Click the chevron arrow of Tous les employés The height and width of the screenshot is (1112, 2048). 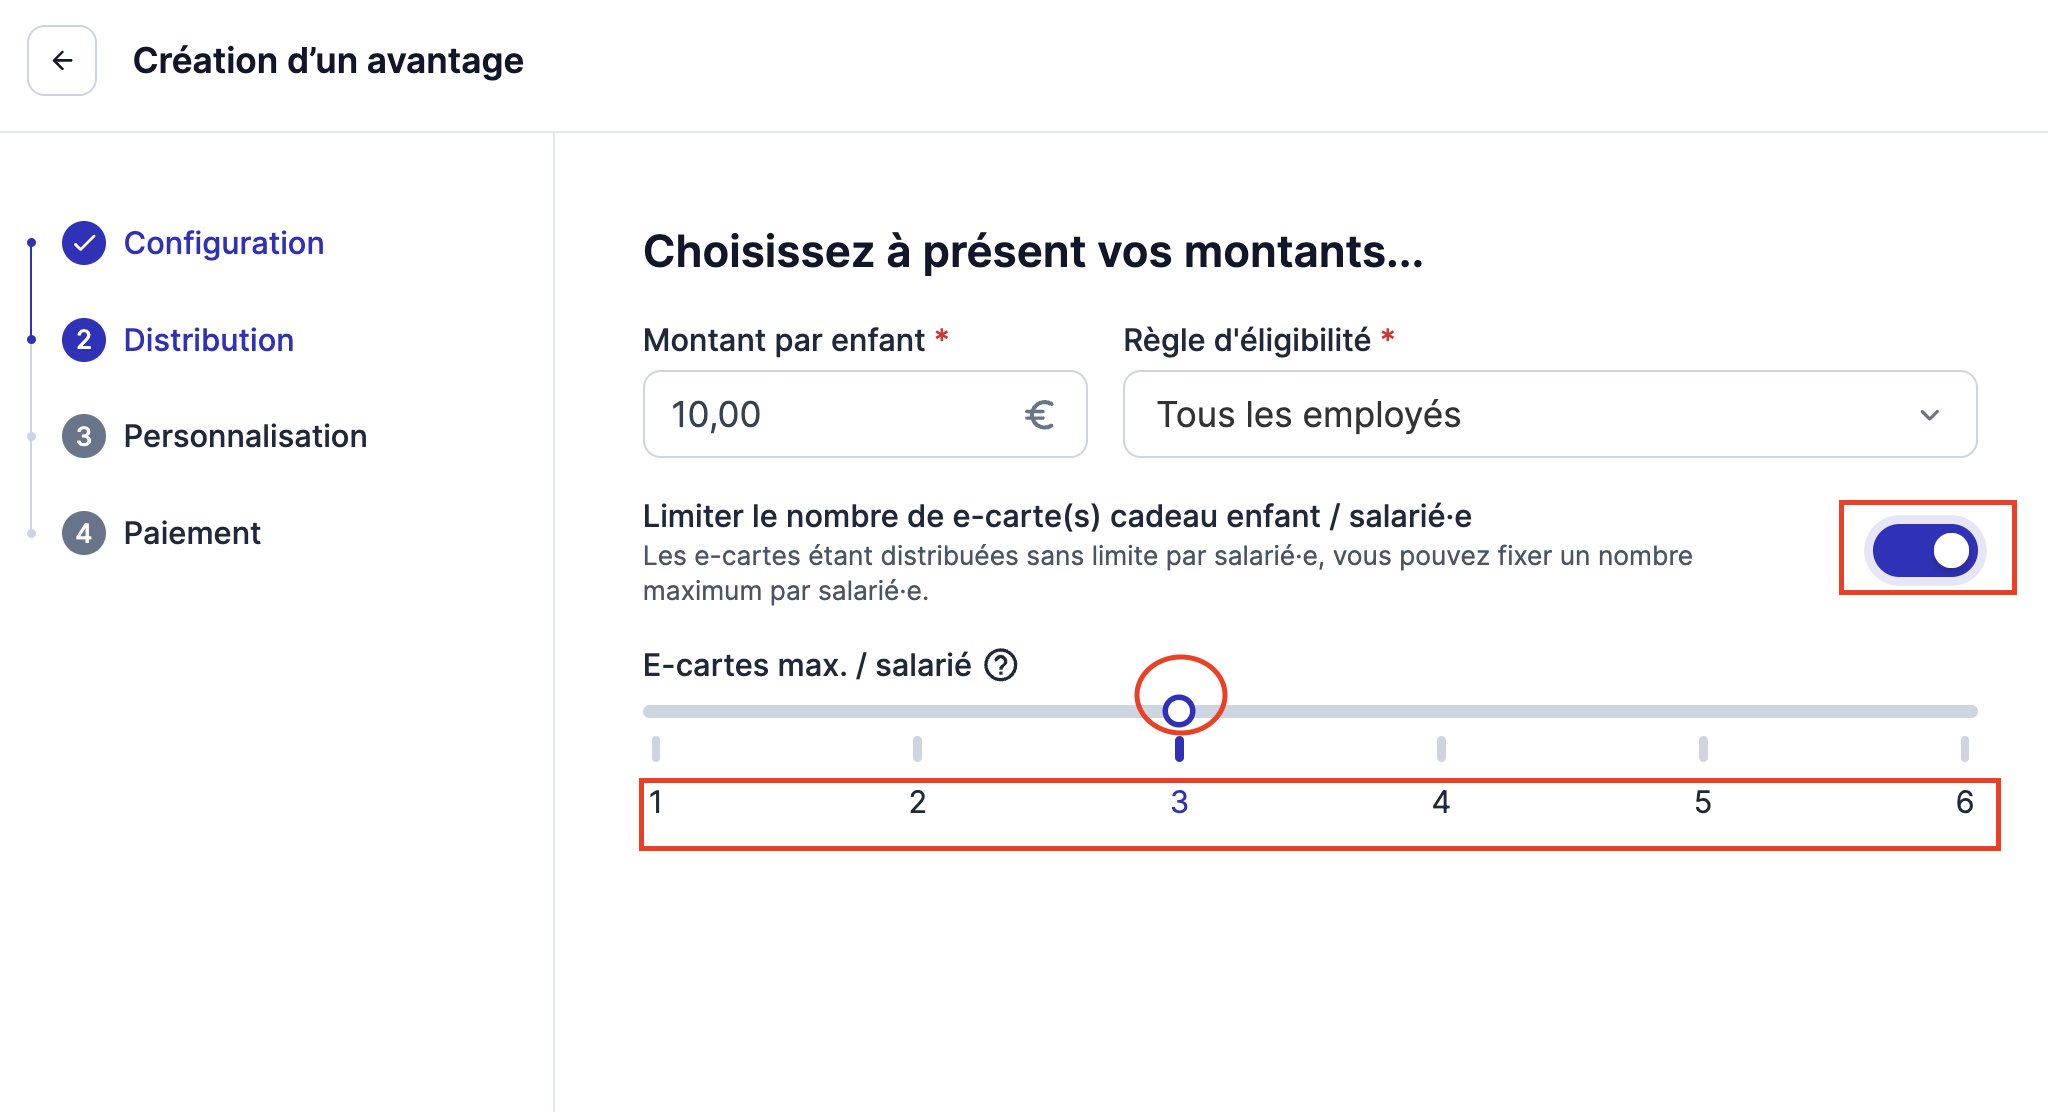(x=1930, y=415)
